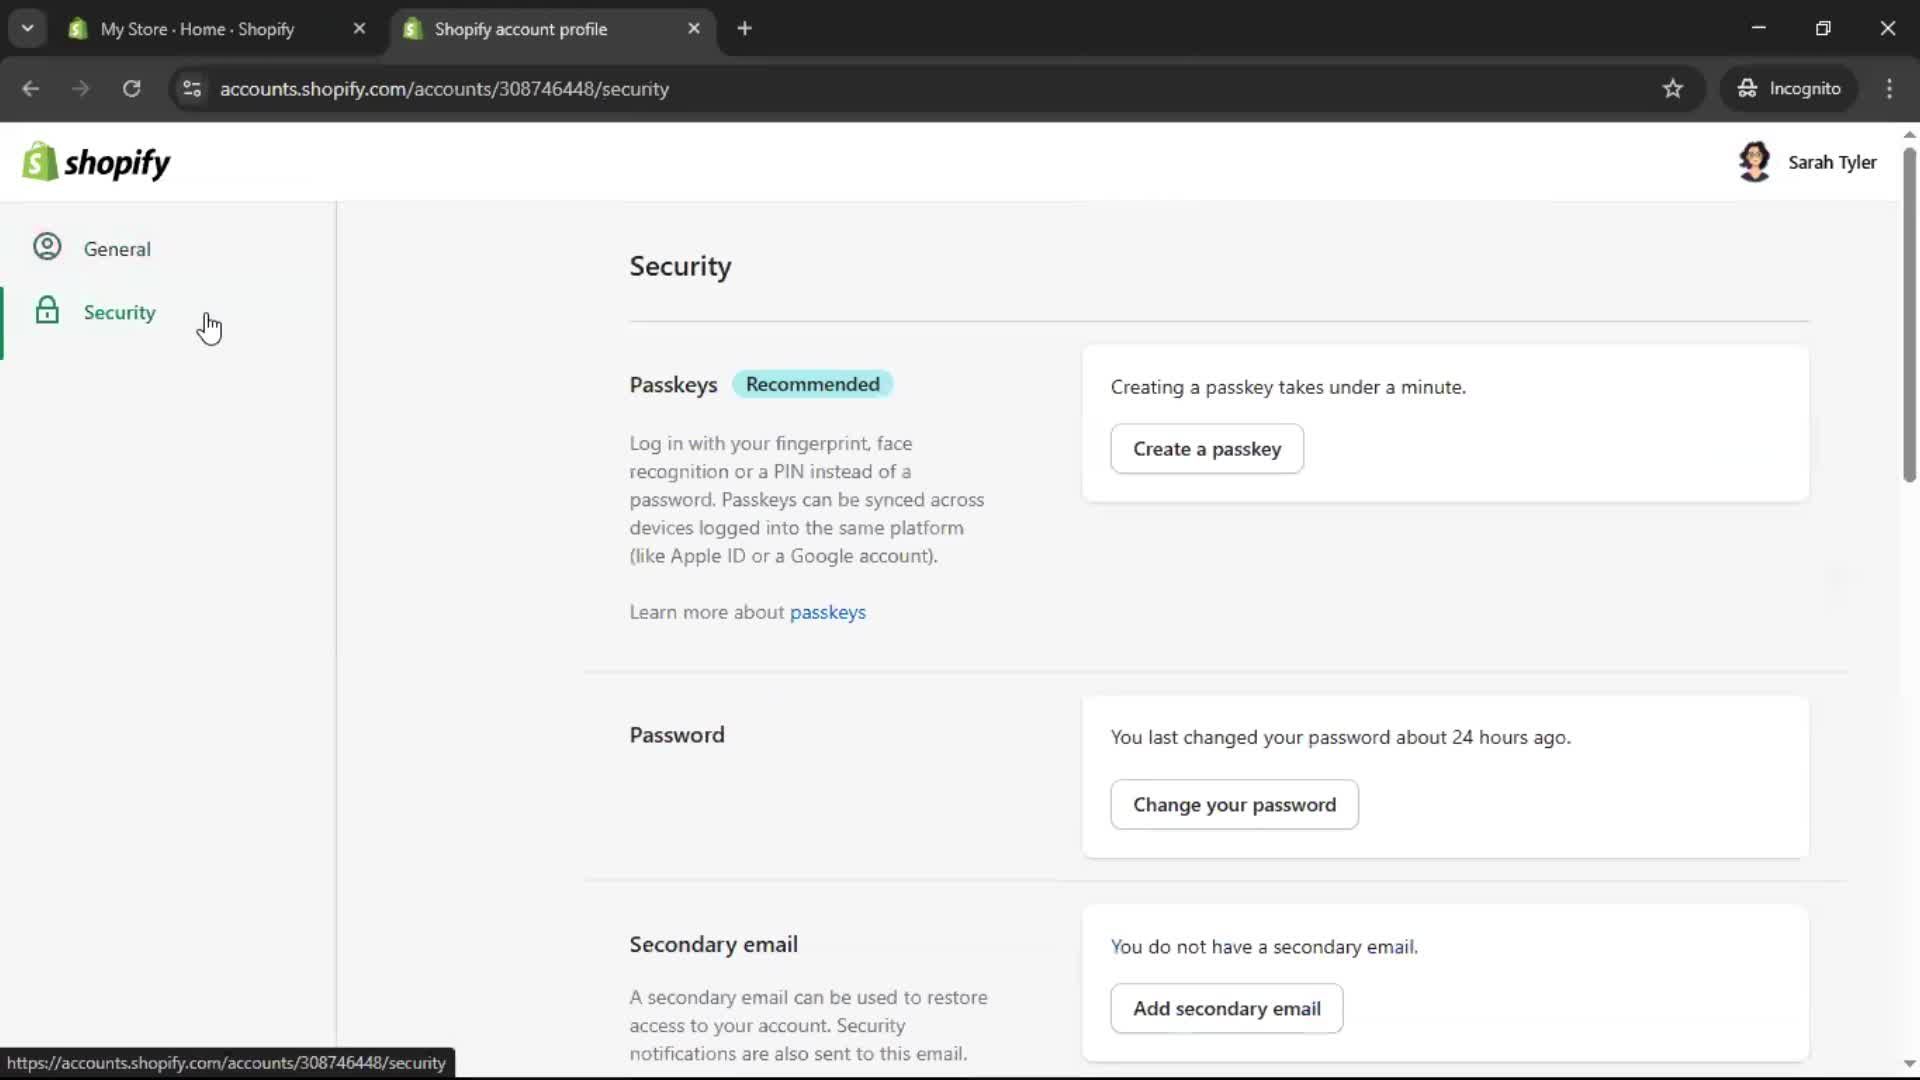Click the back navigation arrow
This screenshot has height=1080, width=1920.
point(31,88)
